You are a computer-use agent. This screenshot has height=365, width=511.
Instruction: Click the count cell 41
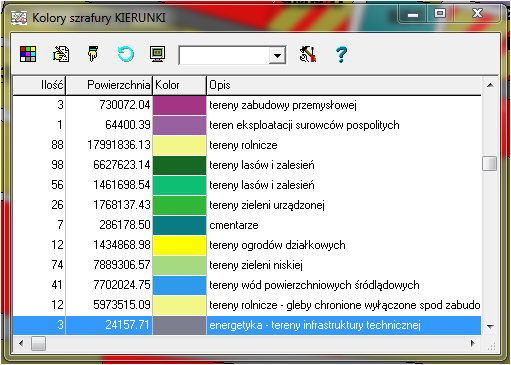coord(57,285)
